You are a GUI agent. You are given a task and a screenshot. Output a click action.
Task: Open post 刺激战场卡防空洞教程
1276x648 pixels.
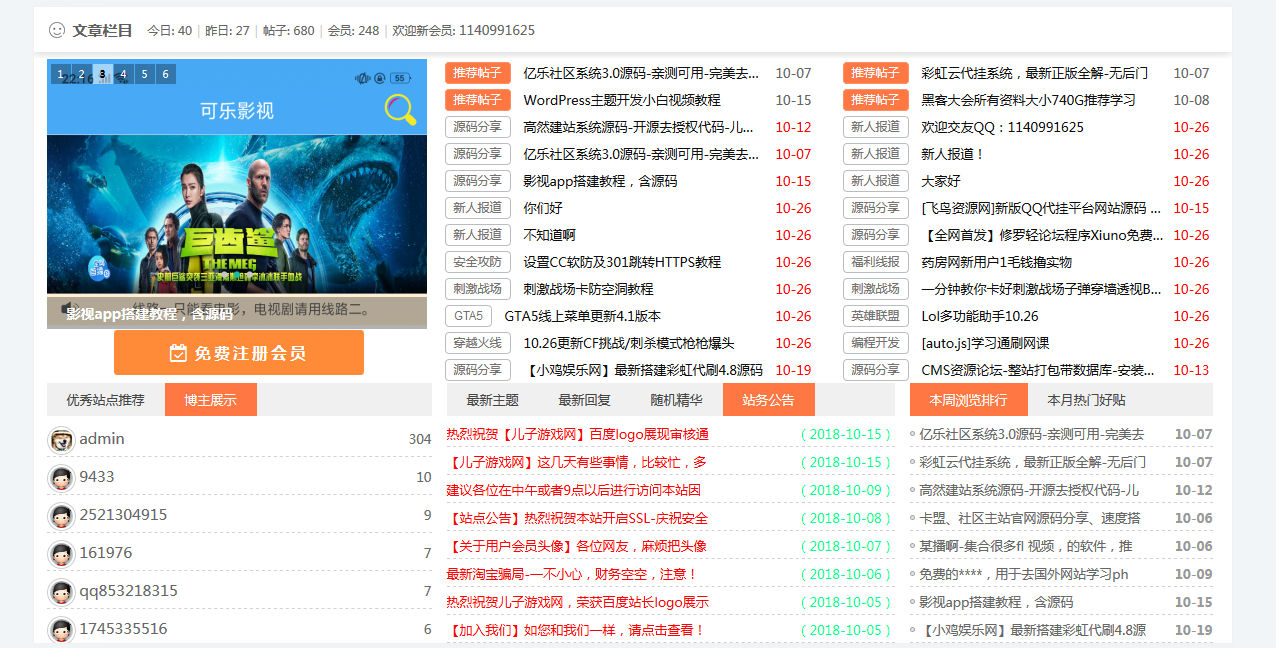[588, 289]
